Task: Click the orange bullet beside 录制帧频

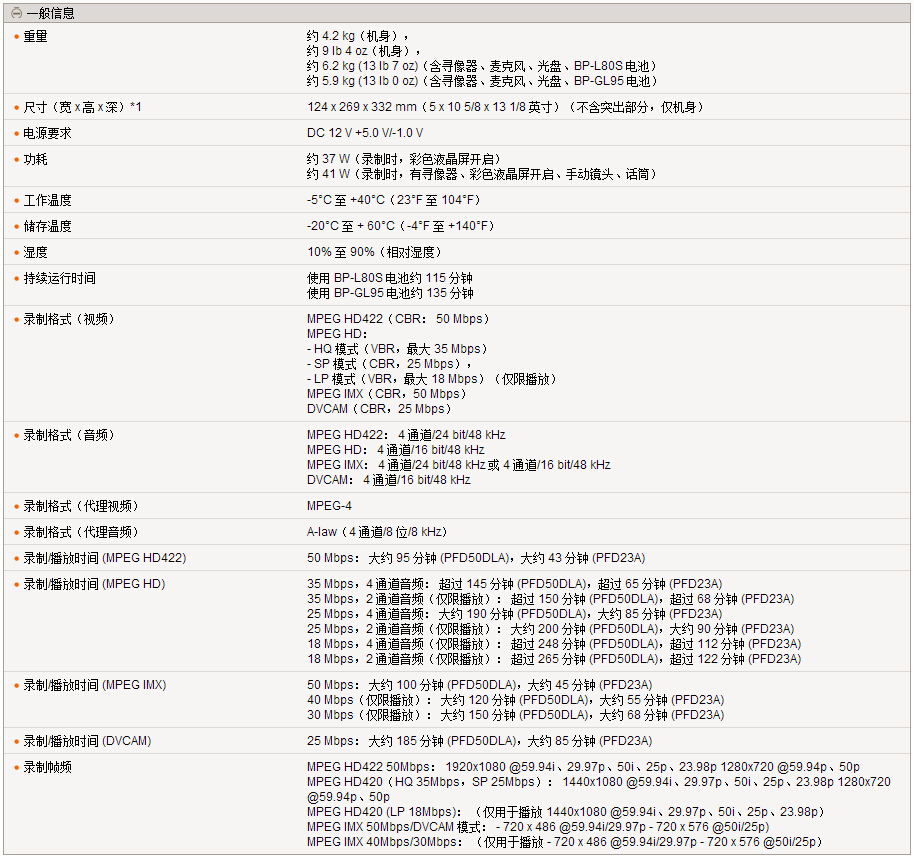Action: coord(16,767)
